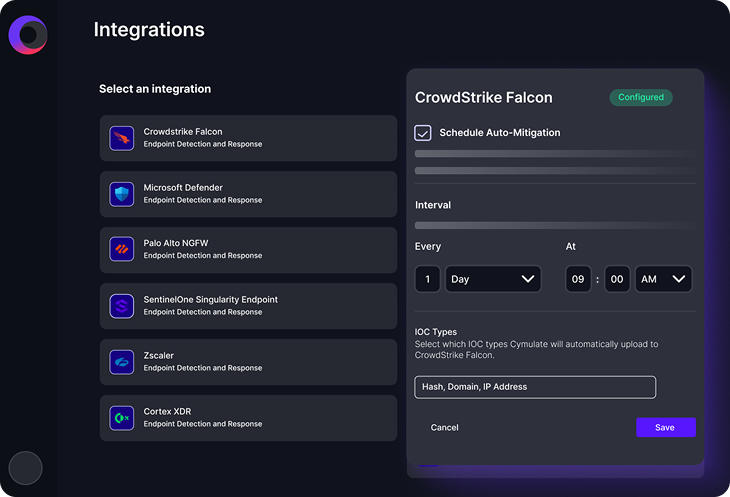Image resolution: width=730 pixels, height=497 pixels.
Task: Click the Select an integration heading
Action: tap(155, 89)
